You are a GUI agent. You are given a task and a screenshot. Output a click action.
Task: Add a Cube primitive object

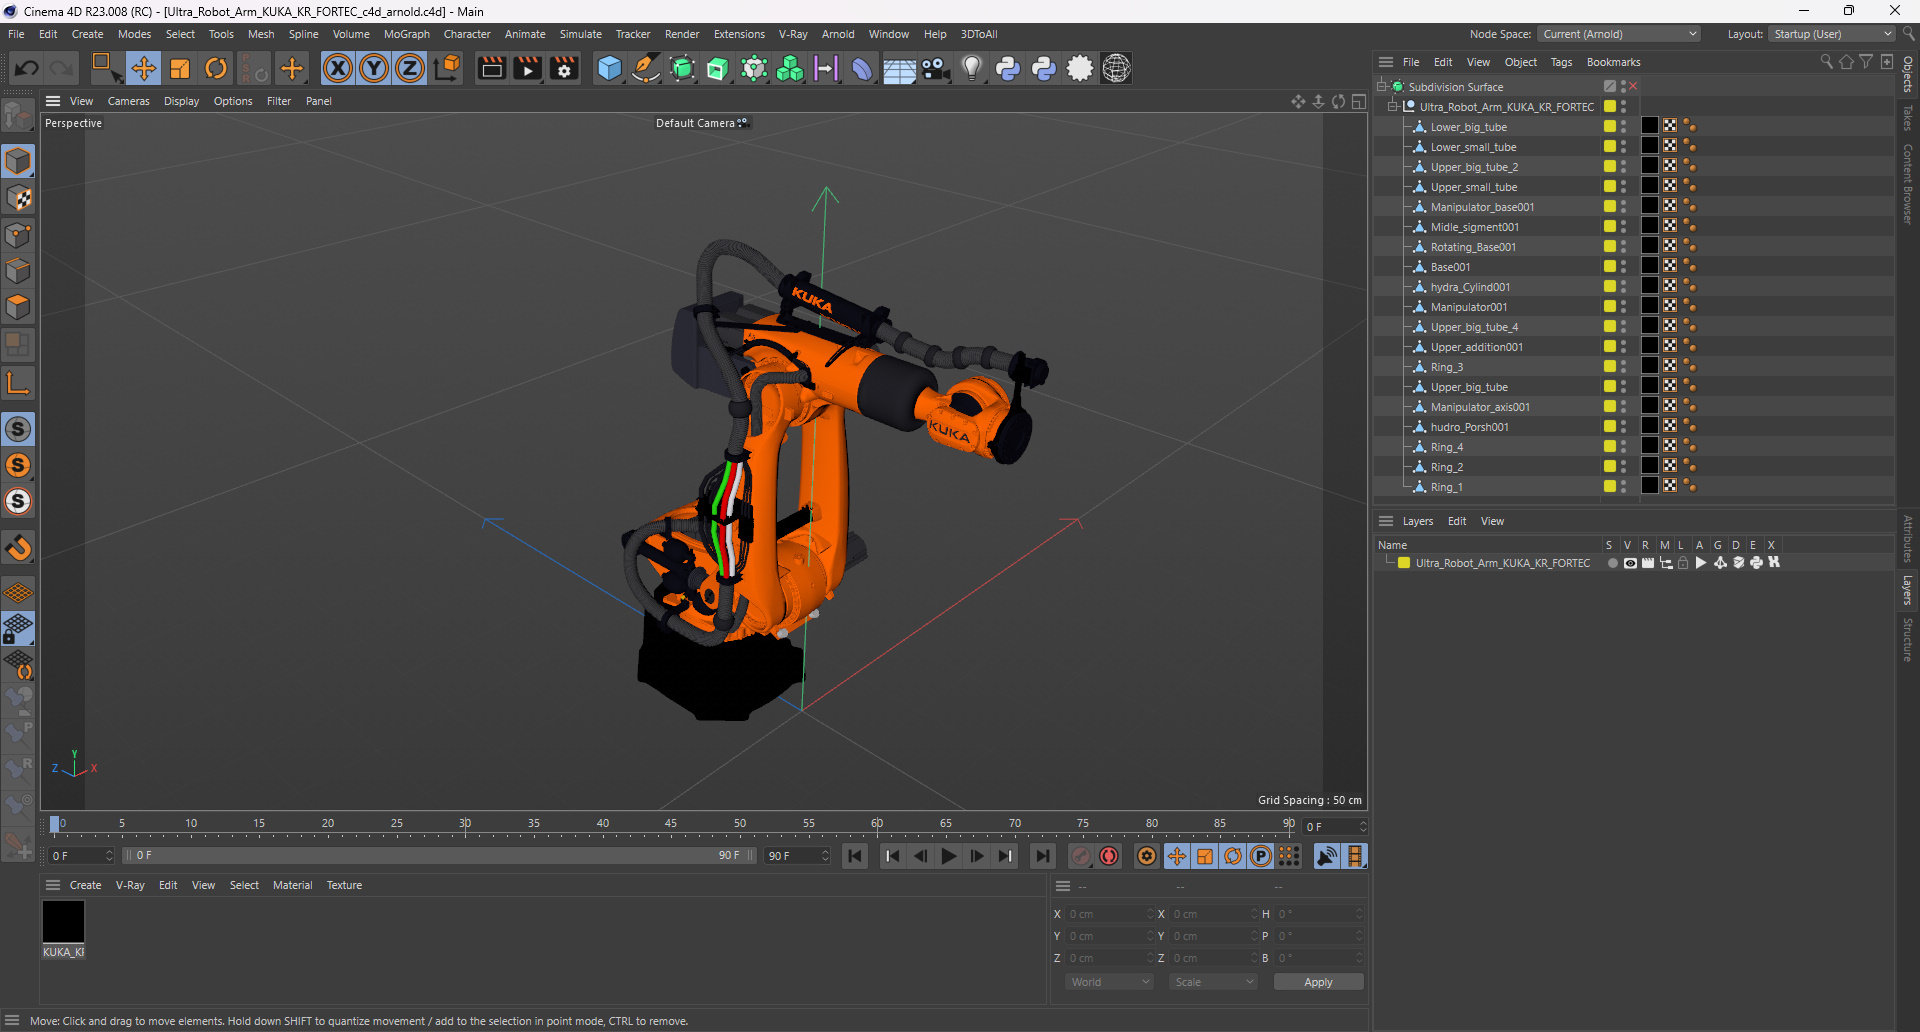(x=609, y=68)
